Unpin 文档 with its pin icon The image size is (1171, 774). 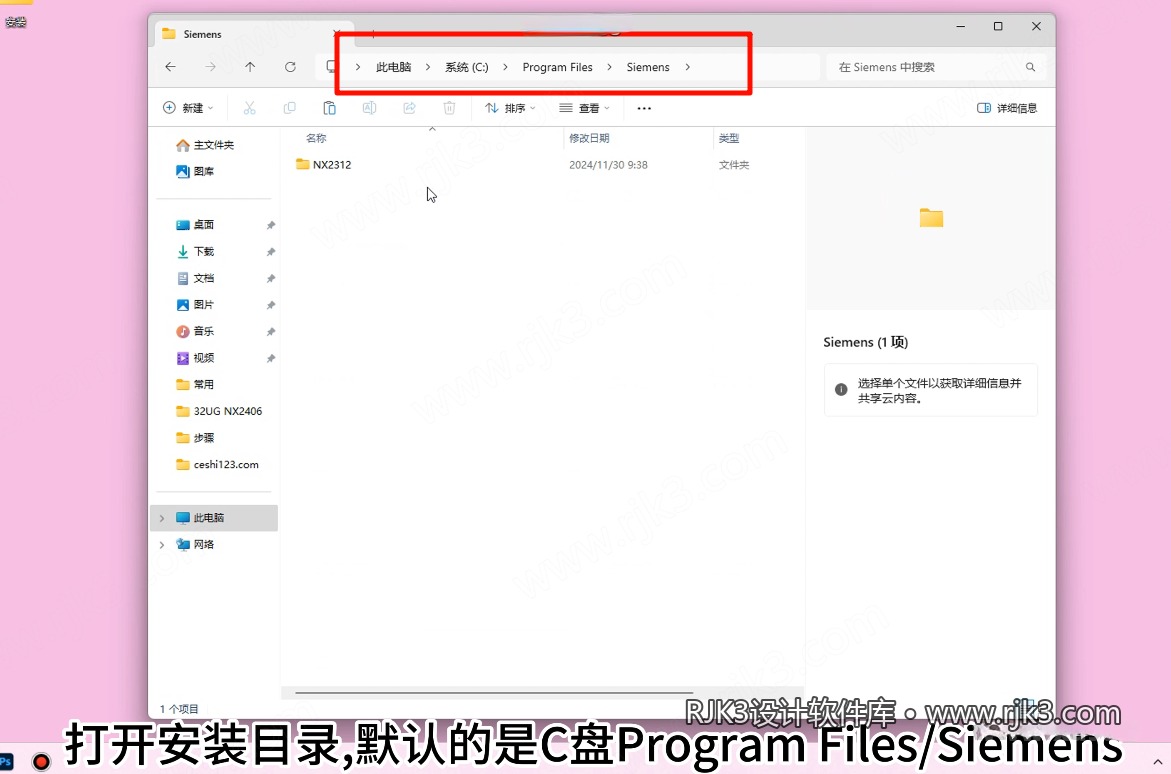click(x=271, y=278)
